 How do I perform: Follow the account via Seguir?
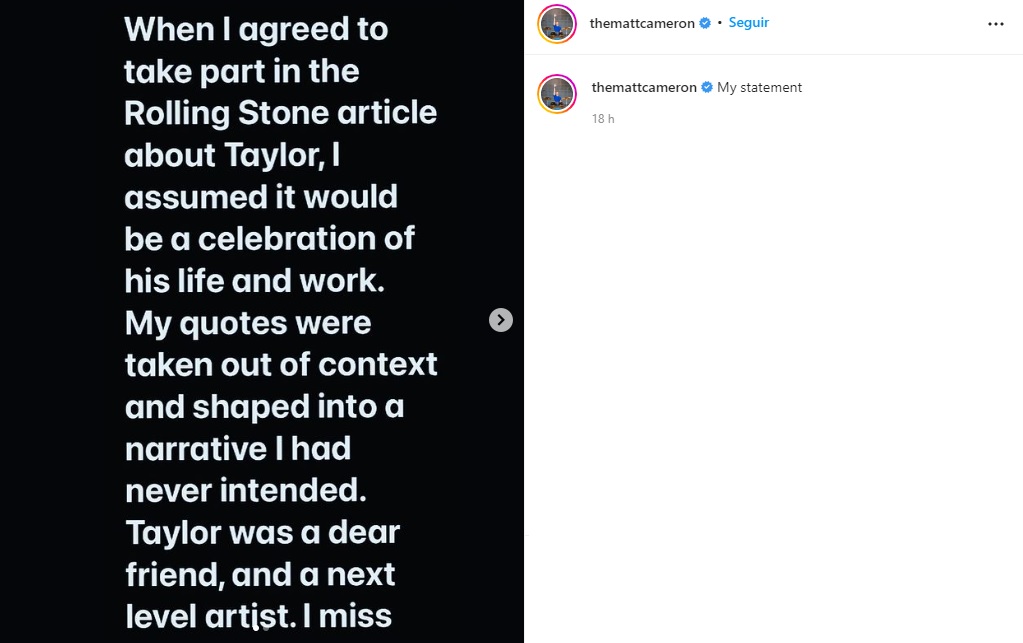[749, 23]
